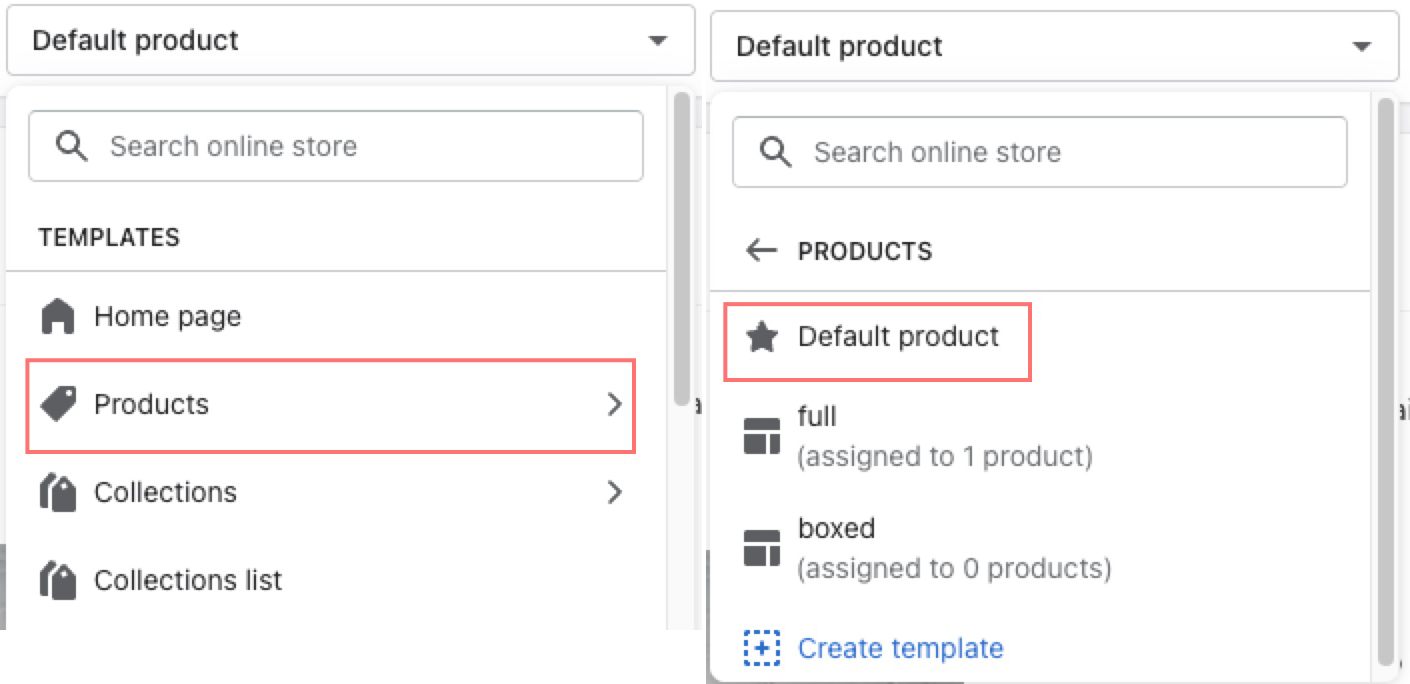Click the magnifier icon in the PRODUCTS panel search
Image resolution: width=1410 pixels, height=684 pixels.
pos(776,152)
